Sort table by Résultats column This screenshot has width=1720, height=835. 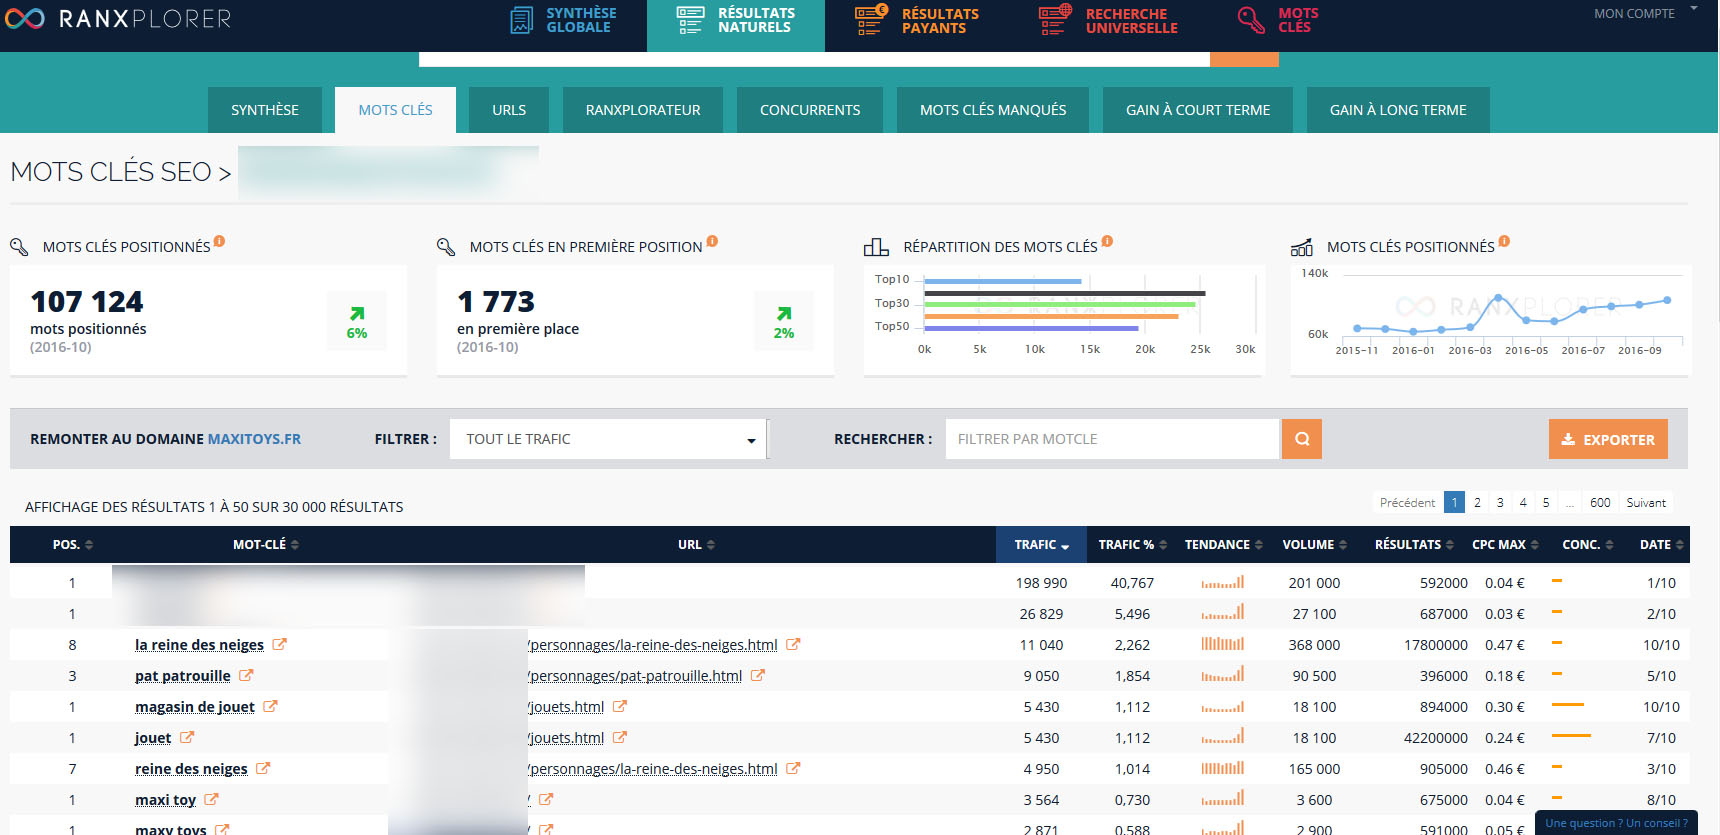click(x=1414, y=545)
